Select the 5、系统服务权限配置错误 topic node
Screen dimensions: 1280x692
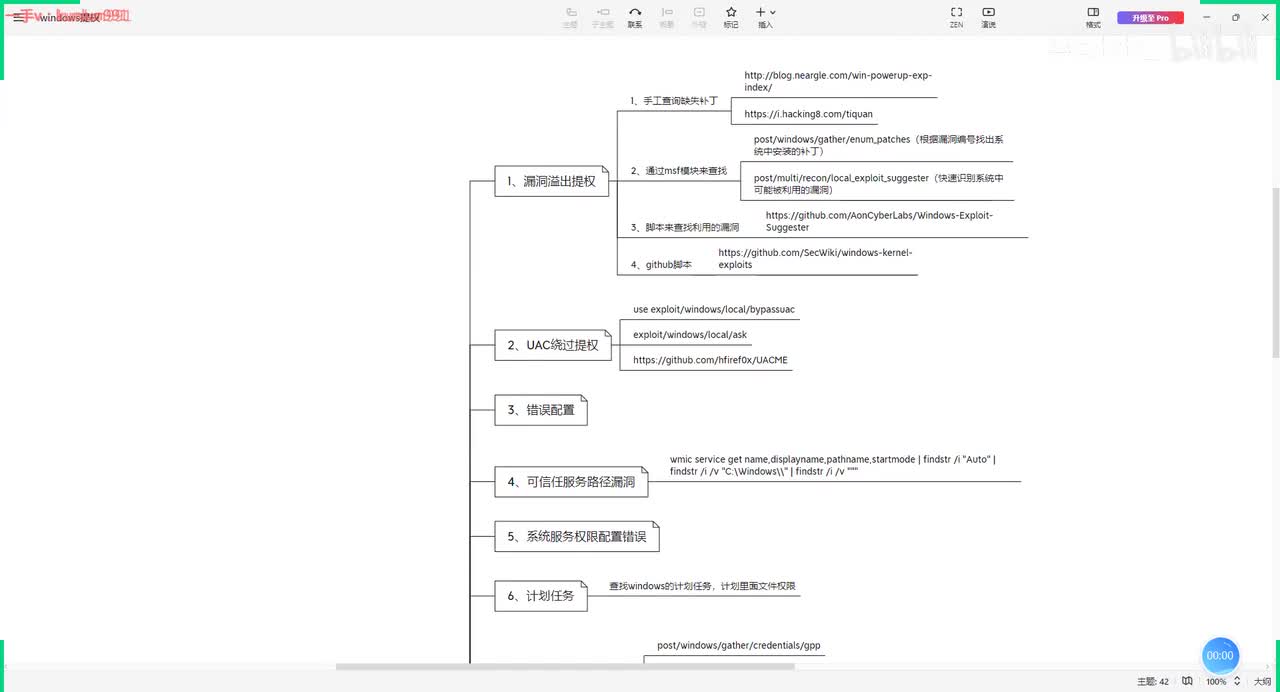tap(577, 536)
